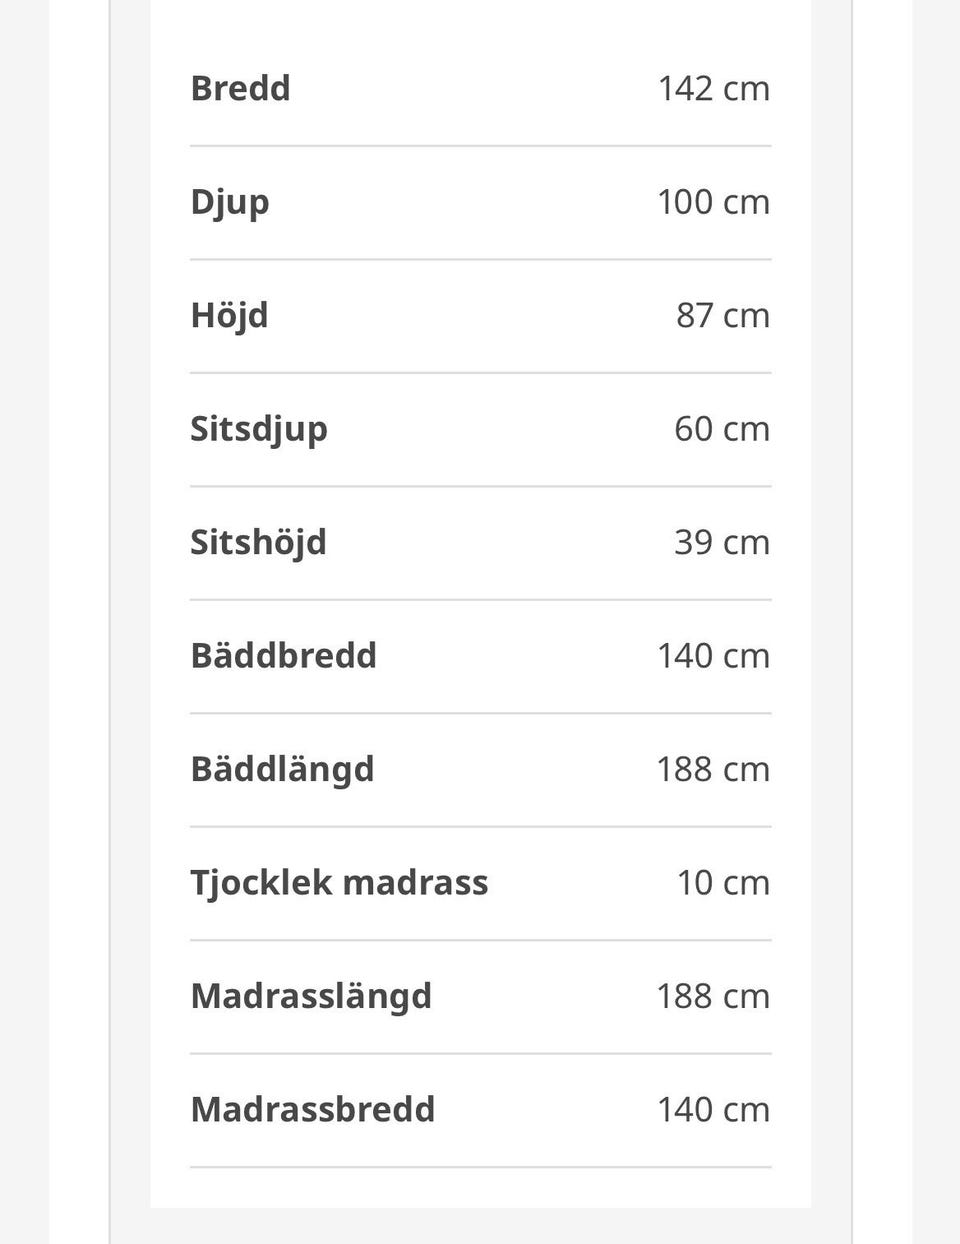Screen dimensions: 960x1244
Task: Click the Bäddlängd label
Action: tap(282, 770)
